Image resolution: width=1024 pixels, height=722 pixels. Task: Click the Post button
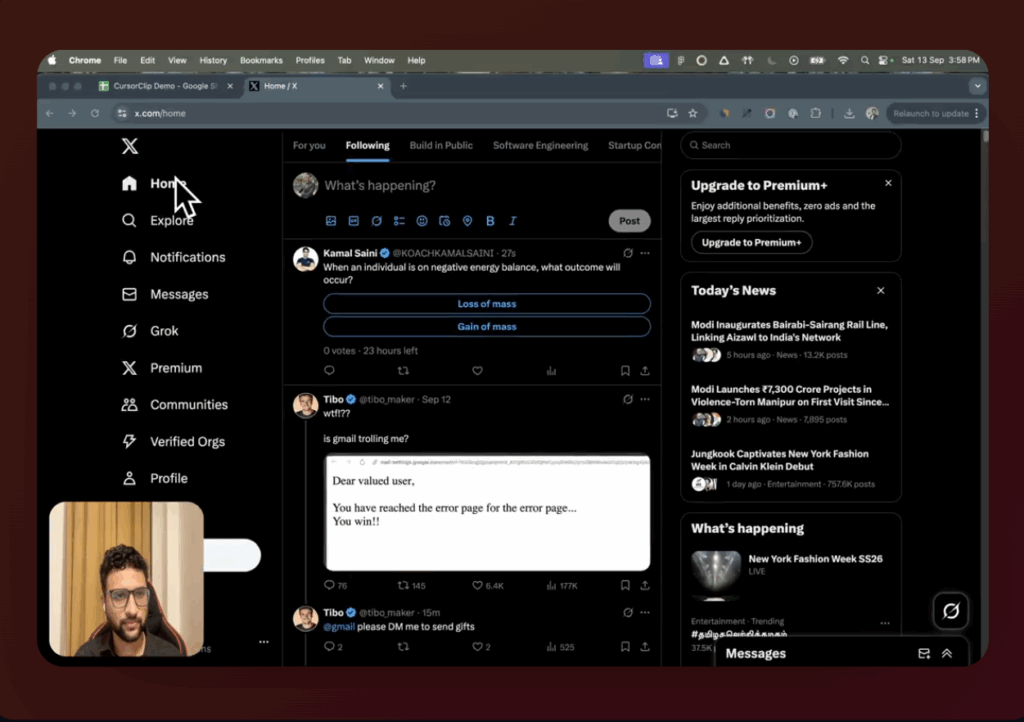[629, 220]
